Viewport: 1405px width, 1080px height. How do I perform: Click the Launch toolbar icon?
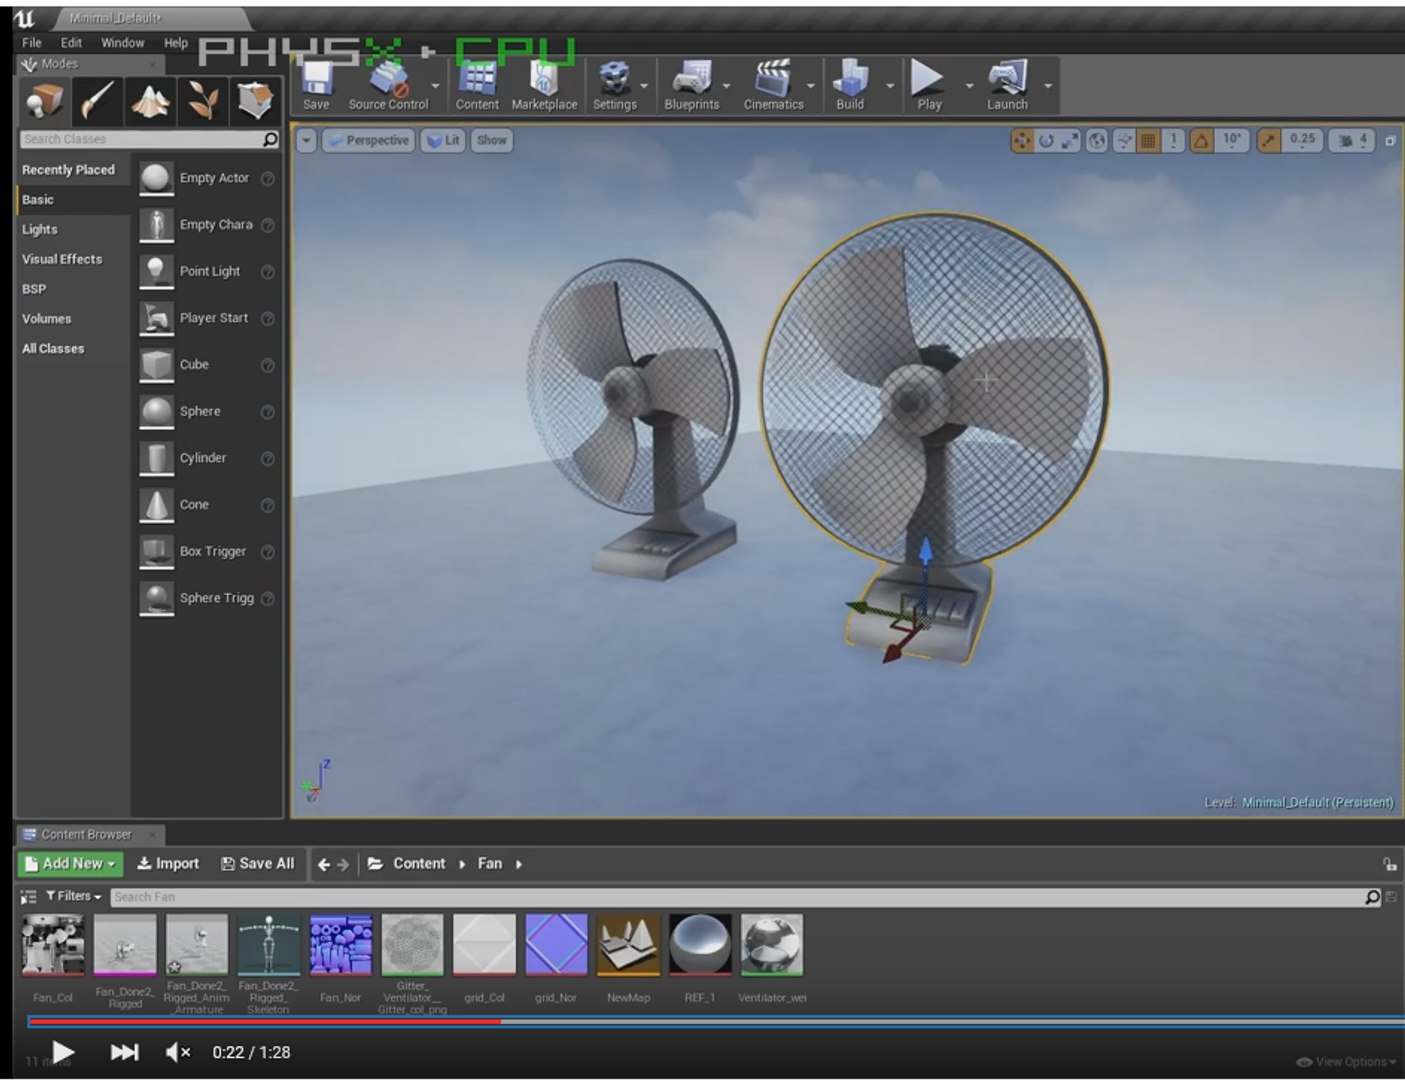pyautogui.click(x=1007, y=85)
